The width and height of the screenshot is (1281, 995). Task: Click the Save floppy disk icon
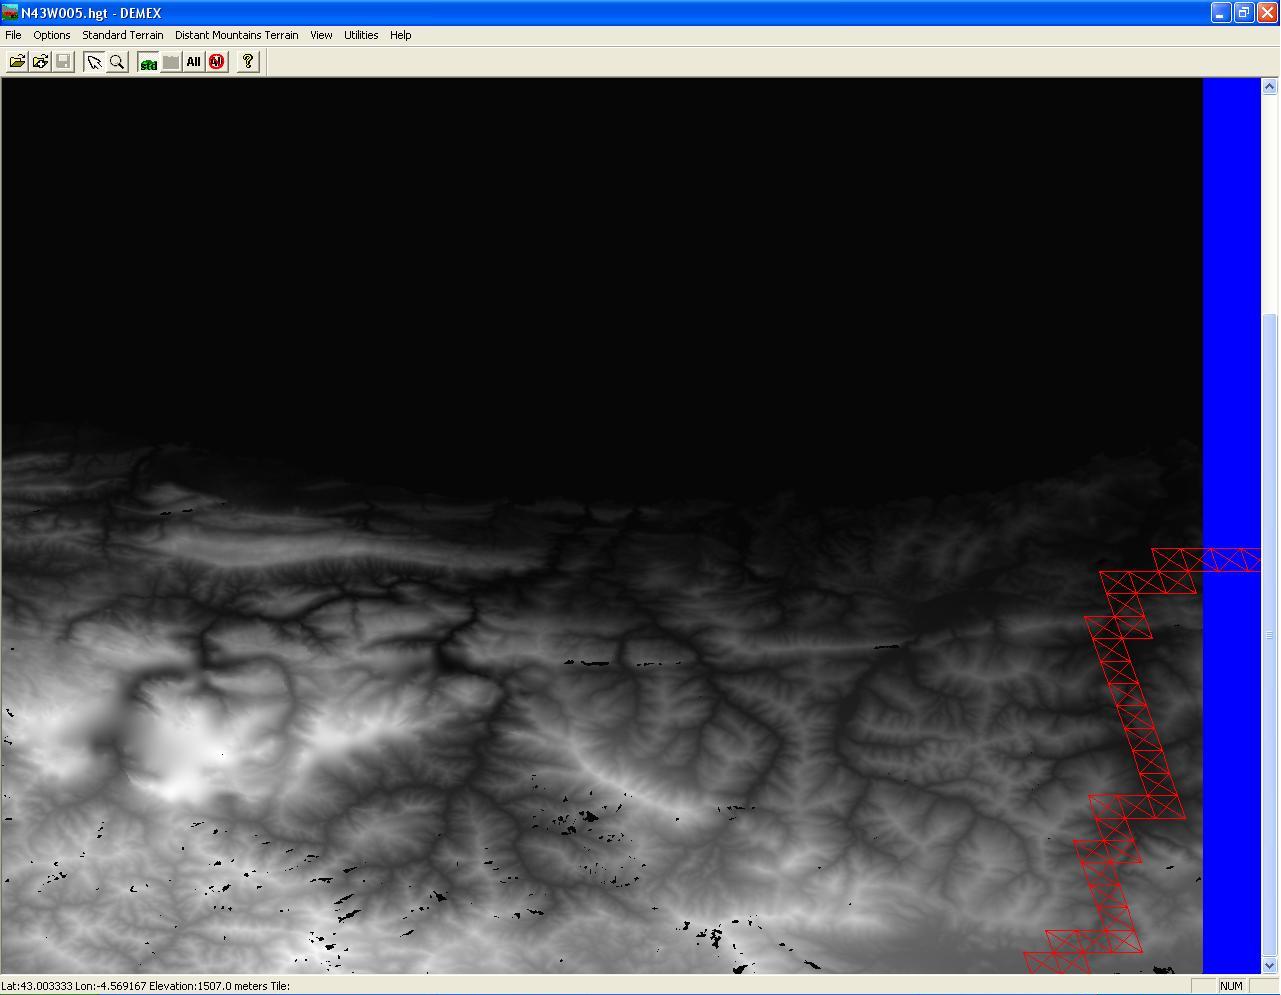tap(63, 62)
